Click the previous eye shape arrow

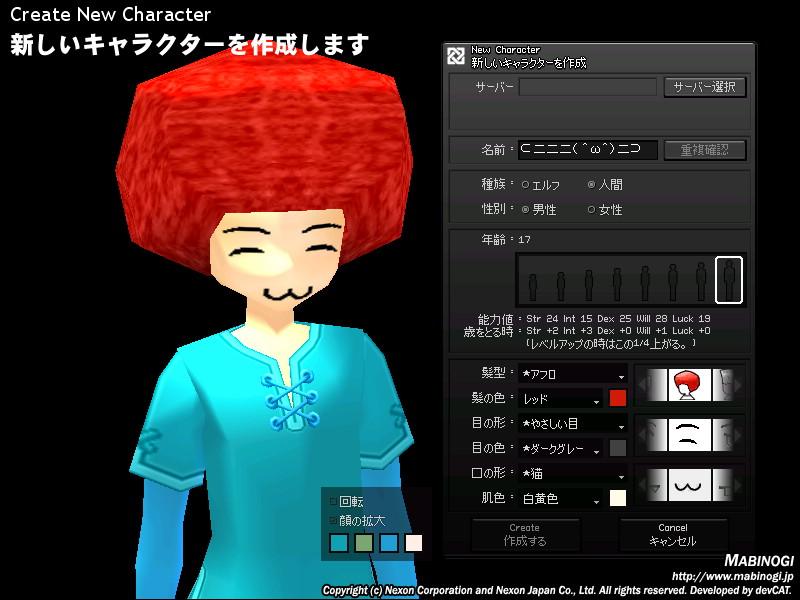tap(643, 435)
